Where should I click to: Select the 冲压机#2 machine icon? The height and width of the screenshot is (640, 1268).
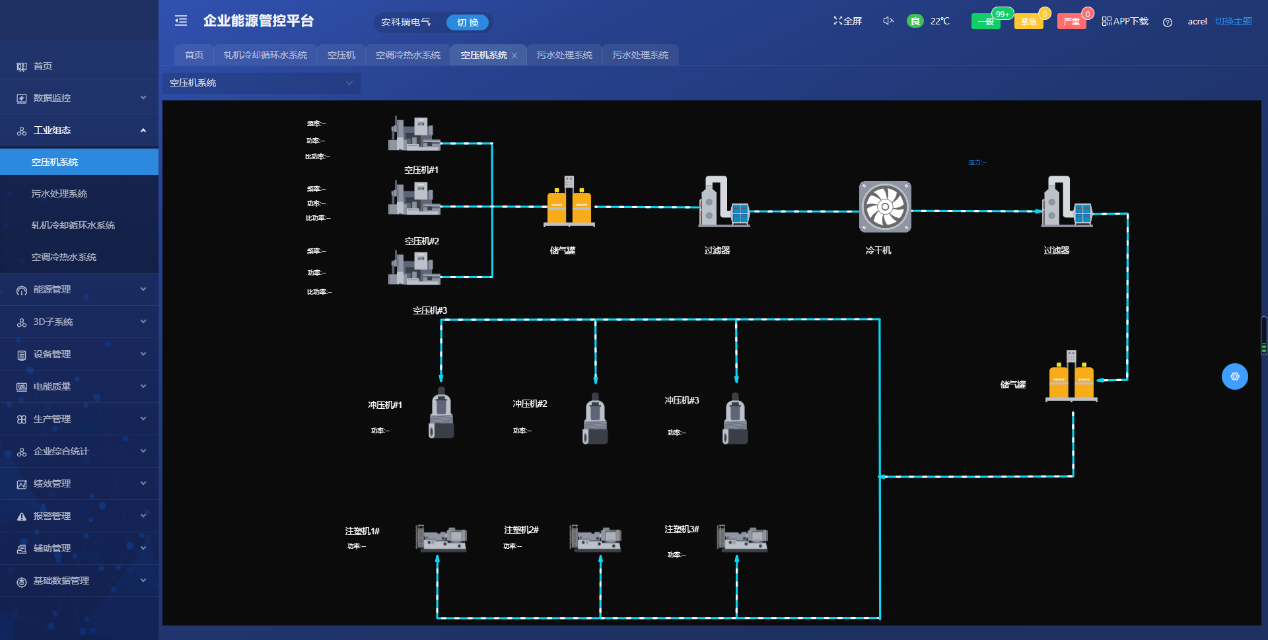(x=595, y=420)
